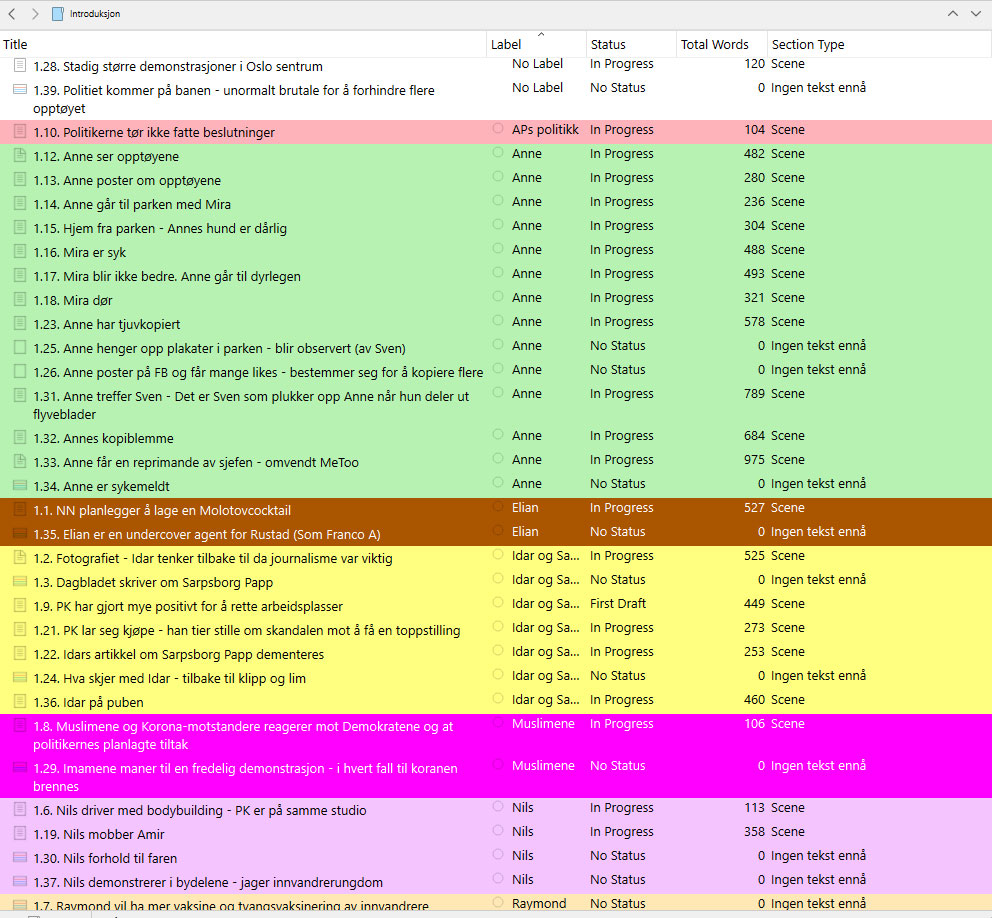The height and width of the screenshot is (918, 992).
Task: Select row '1.15. Hjem fra parken - Annes hund er dårlig'
Action: pyautogui.click(x=496, y=228)
